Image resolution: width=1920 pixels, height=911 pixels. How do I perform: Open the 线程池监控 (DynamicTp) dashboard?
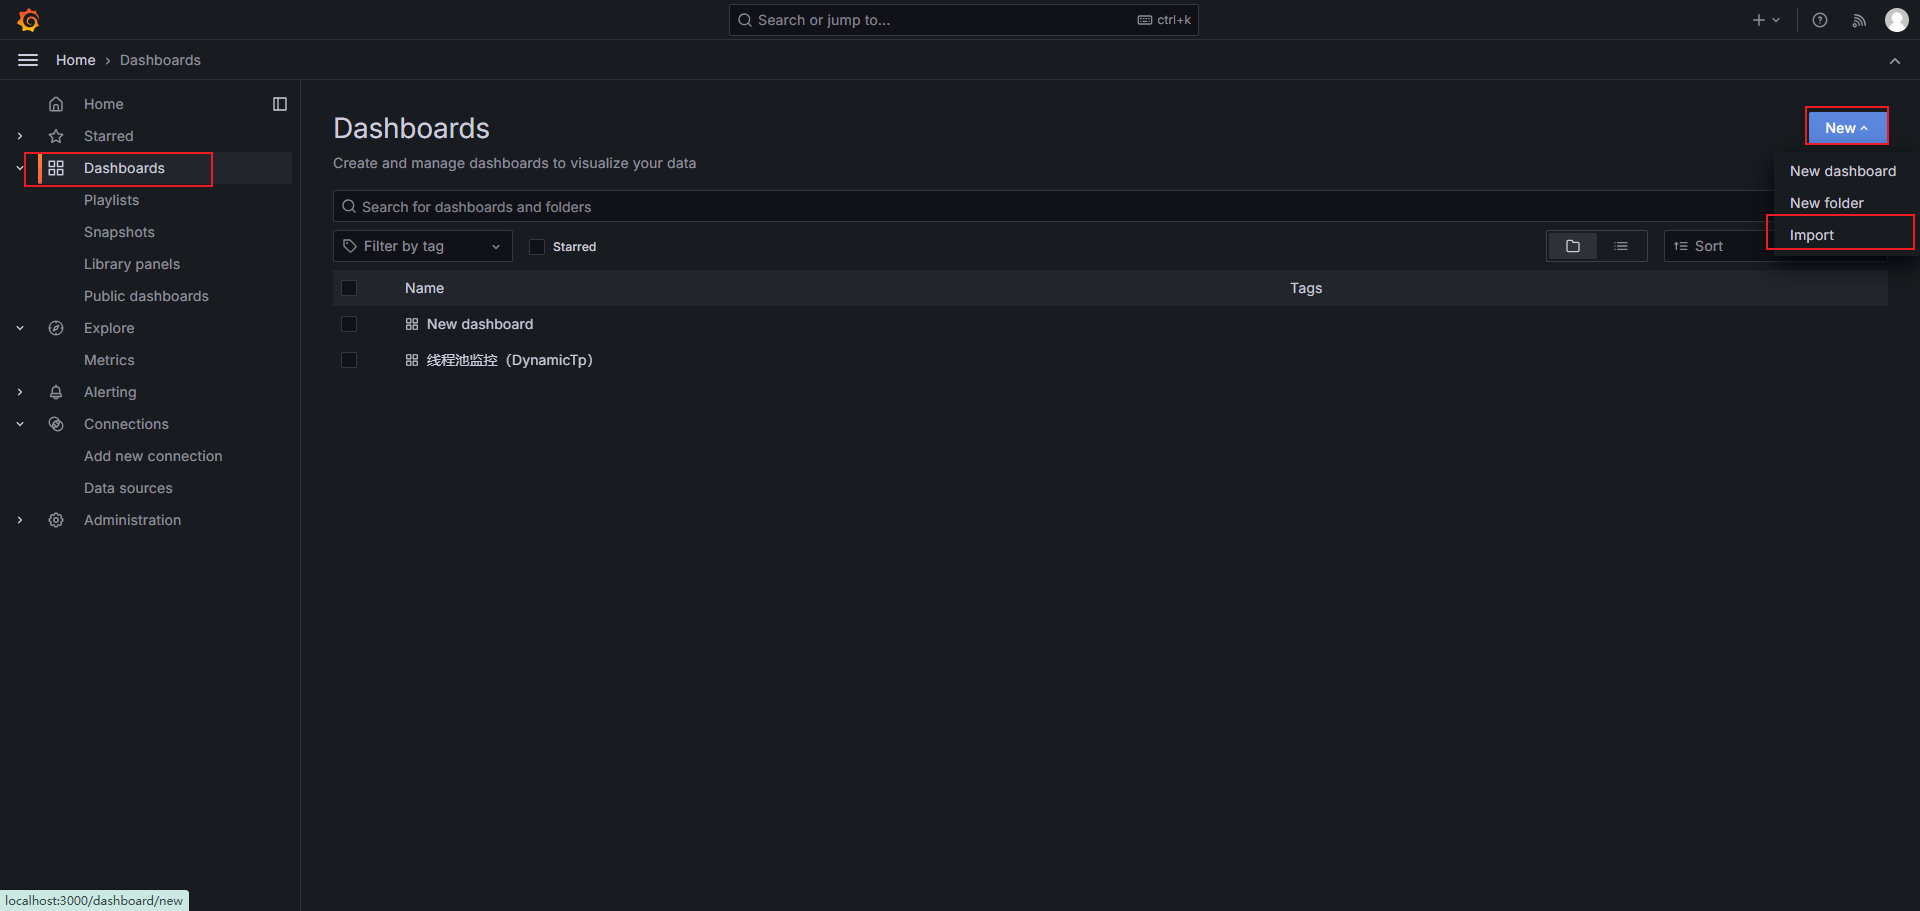[x=510, y=360]
